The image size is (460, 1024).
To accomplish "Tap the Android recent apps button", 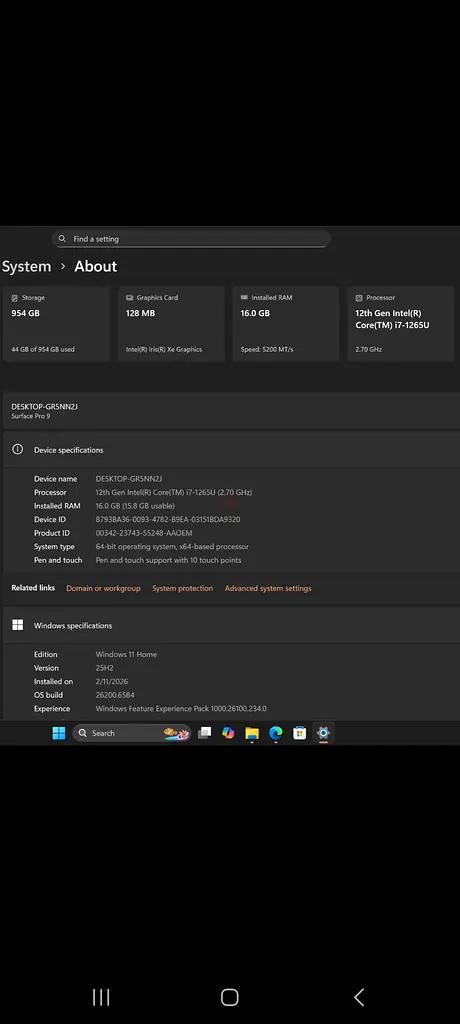I will pyautogui.click(x=101, y=997).
